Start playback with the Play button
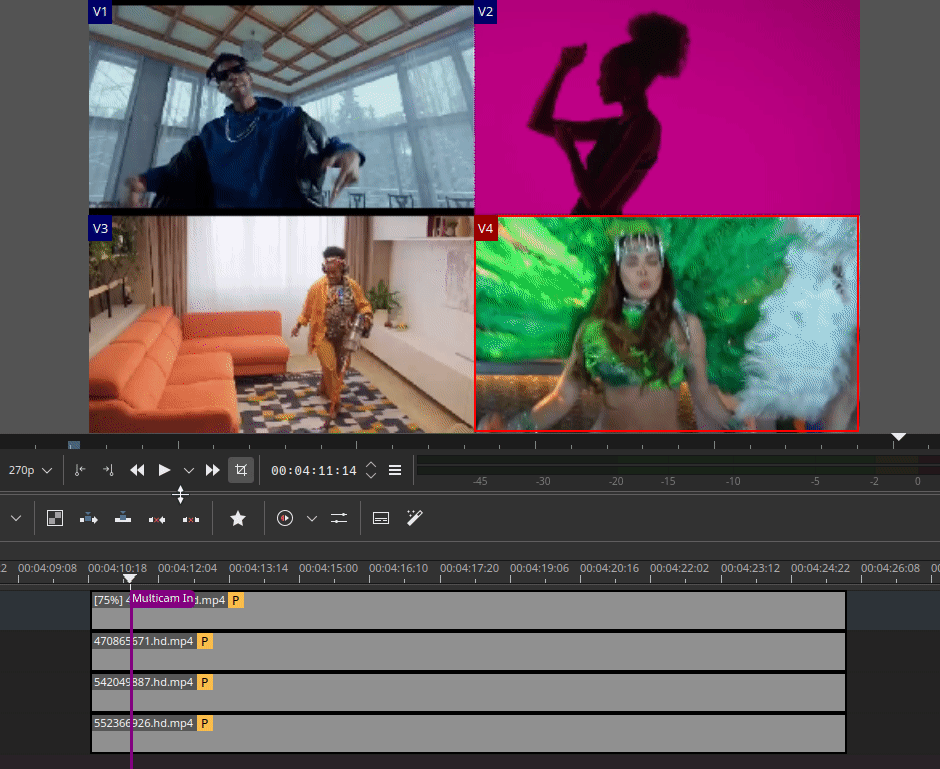Viewport: 940px width, 769px height. [x=164, y=471]
